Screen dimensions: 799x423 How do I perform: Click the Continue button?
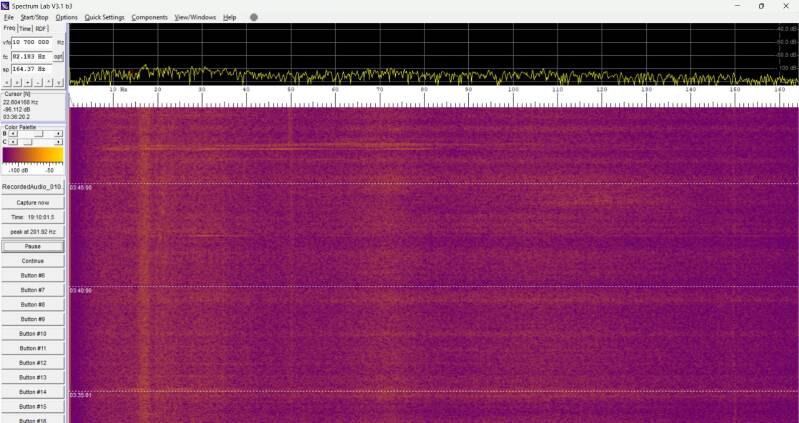coord(33,261)
